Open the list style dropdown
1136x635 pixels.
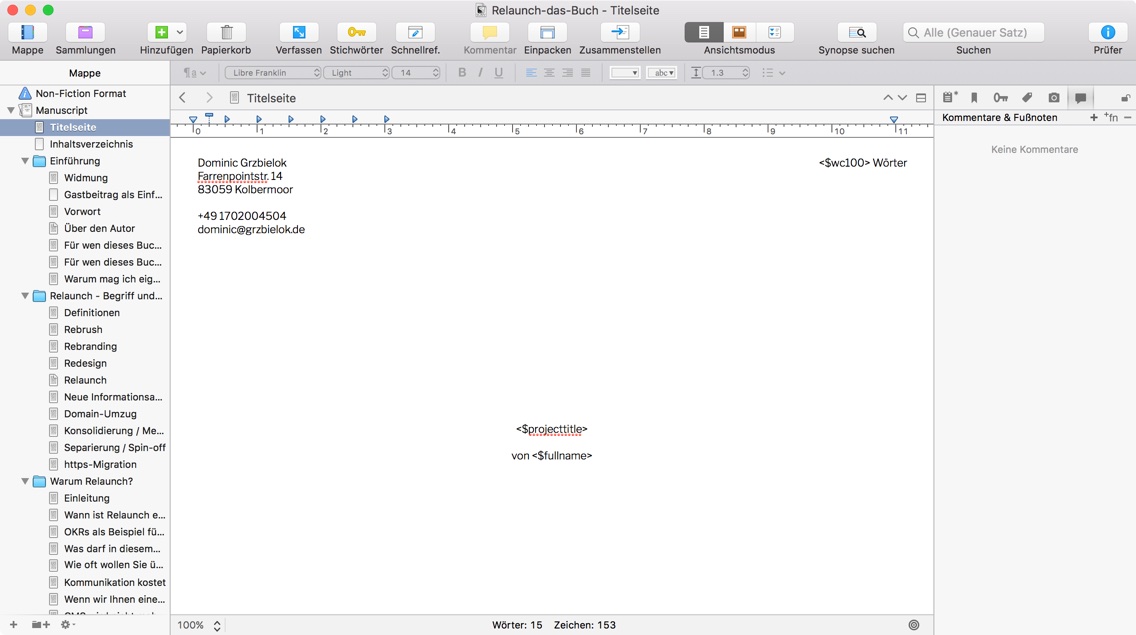[x=774, y=72]
